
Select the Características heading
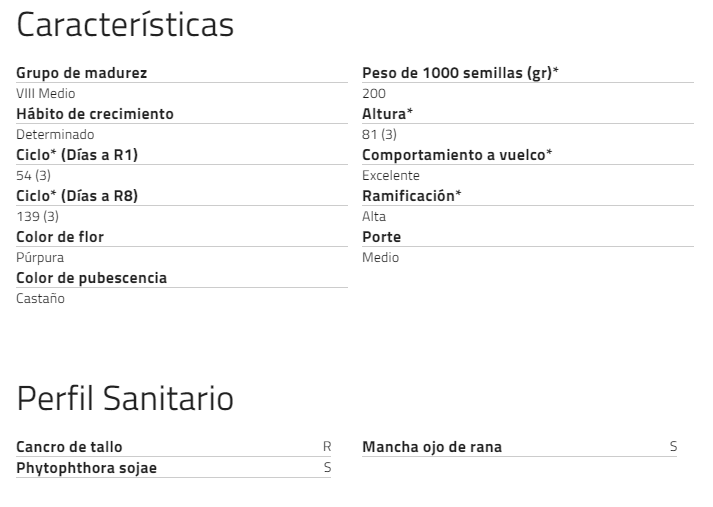(x=125, y=25)
